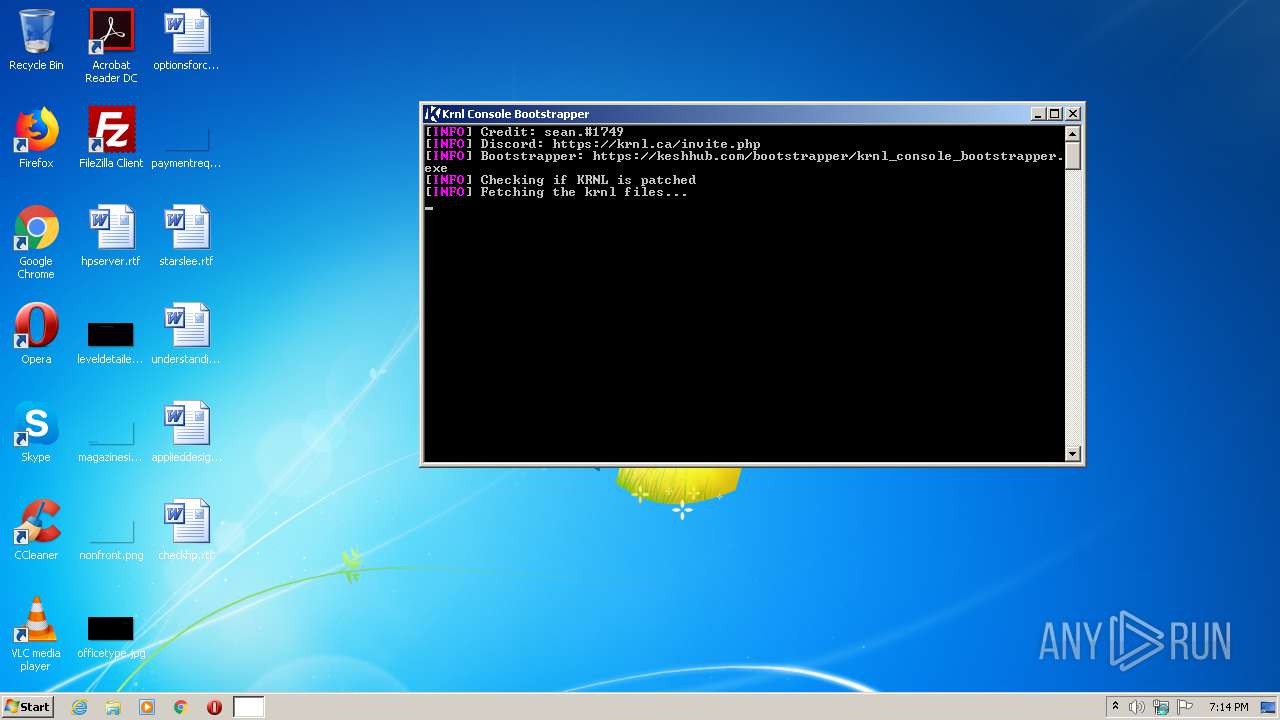The image size is (1280, 720).
Task: Open Krnl Console Bootstrapper system menu icon
Action: click(x=432, y=114)
